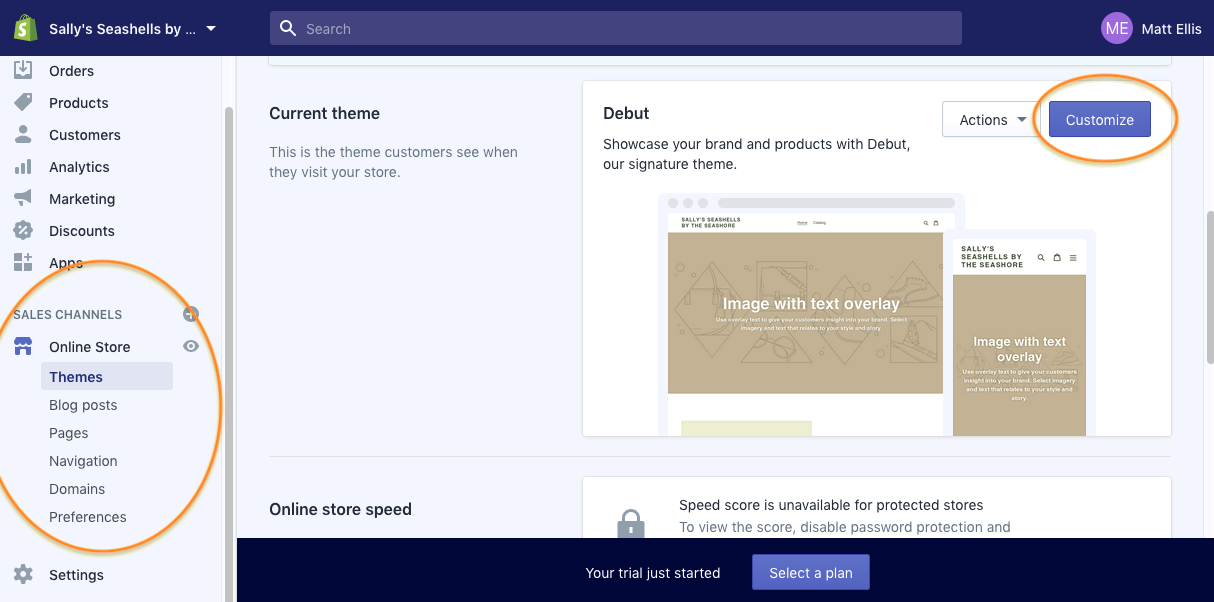Open the Orders icon in sidebar
This screenshot has width=1214, height=602.
(23, 71)
